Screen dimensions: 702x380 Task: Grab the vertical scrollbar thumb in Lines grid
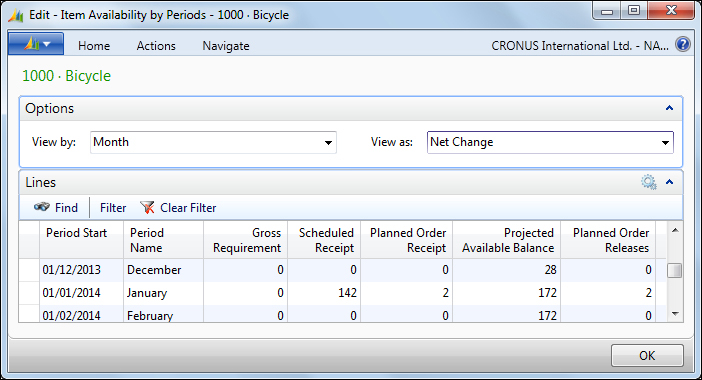(675, 270)
